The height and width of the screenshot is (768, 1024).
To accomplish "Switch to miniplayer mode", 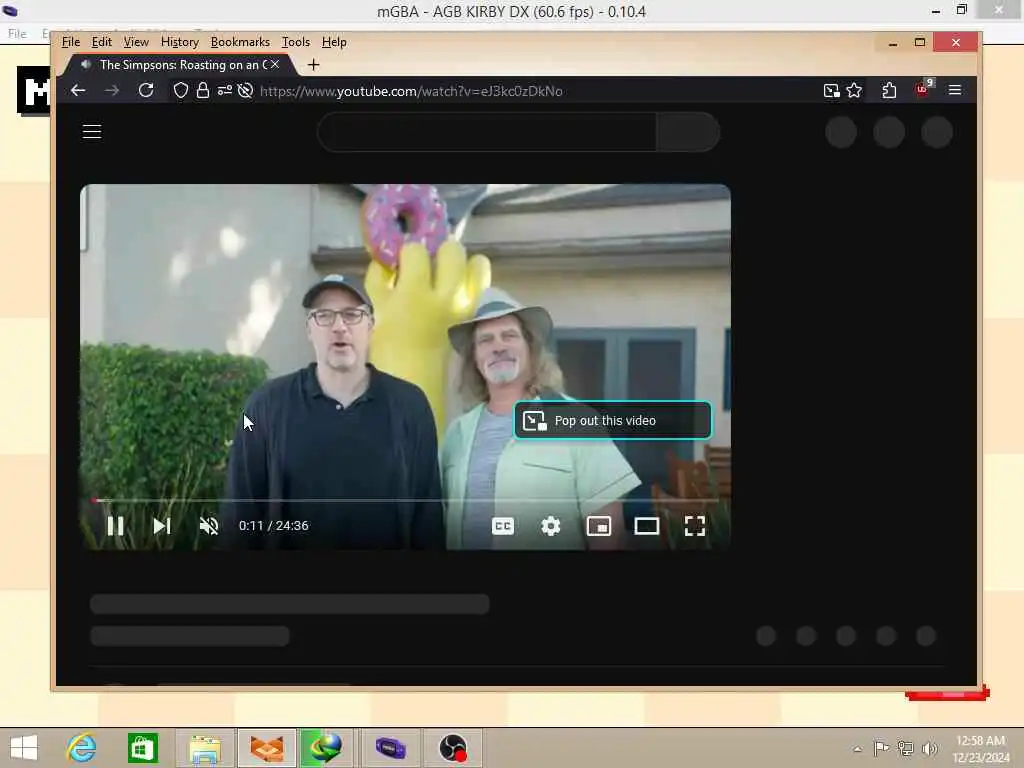I will pos(599,526).
